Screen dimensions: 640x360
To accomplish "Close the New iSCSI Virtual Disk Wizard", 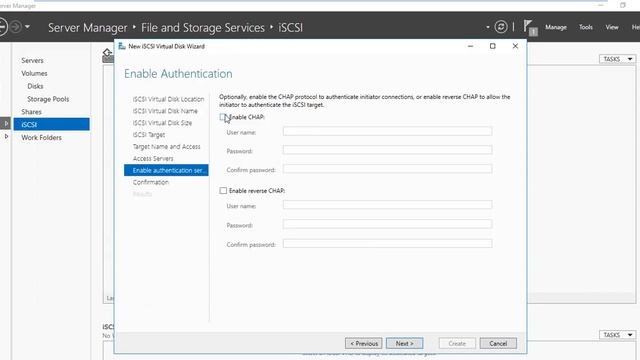I will pos(515,46).
